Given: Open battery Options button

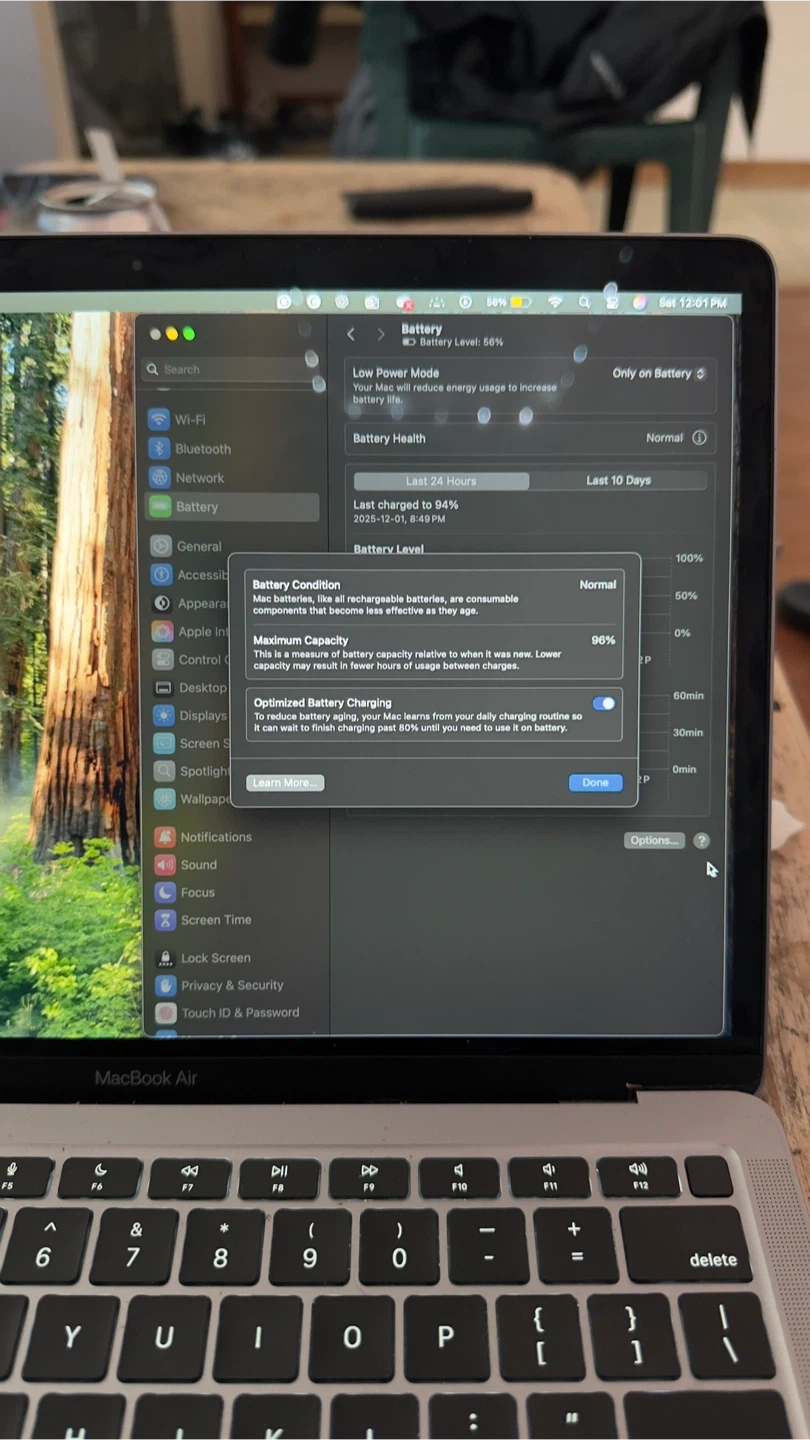Looking at the screenshot, I should tap(654, 840).
